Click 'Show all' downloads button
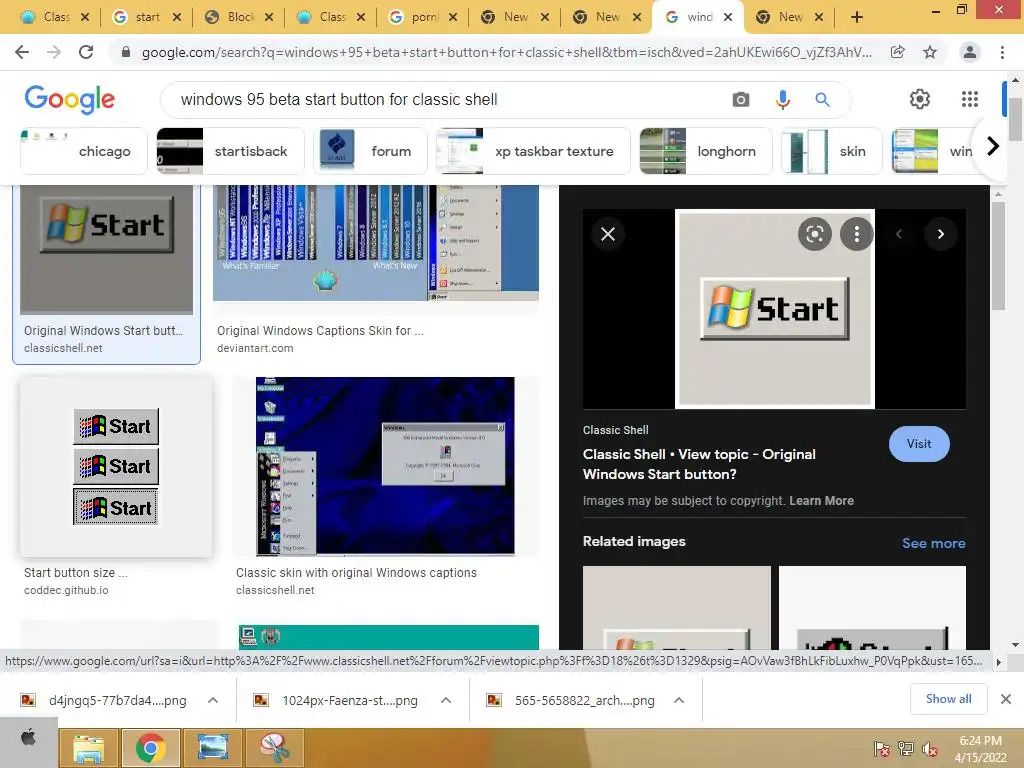 pyautogui.click(x=948, y=699)
